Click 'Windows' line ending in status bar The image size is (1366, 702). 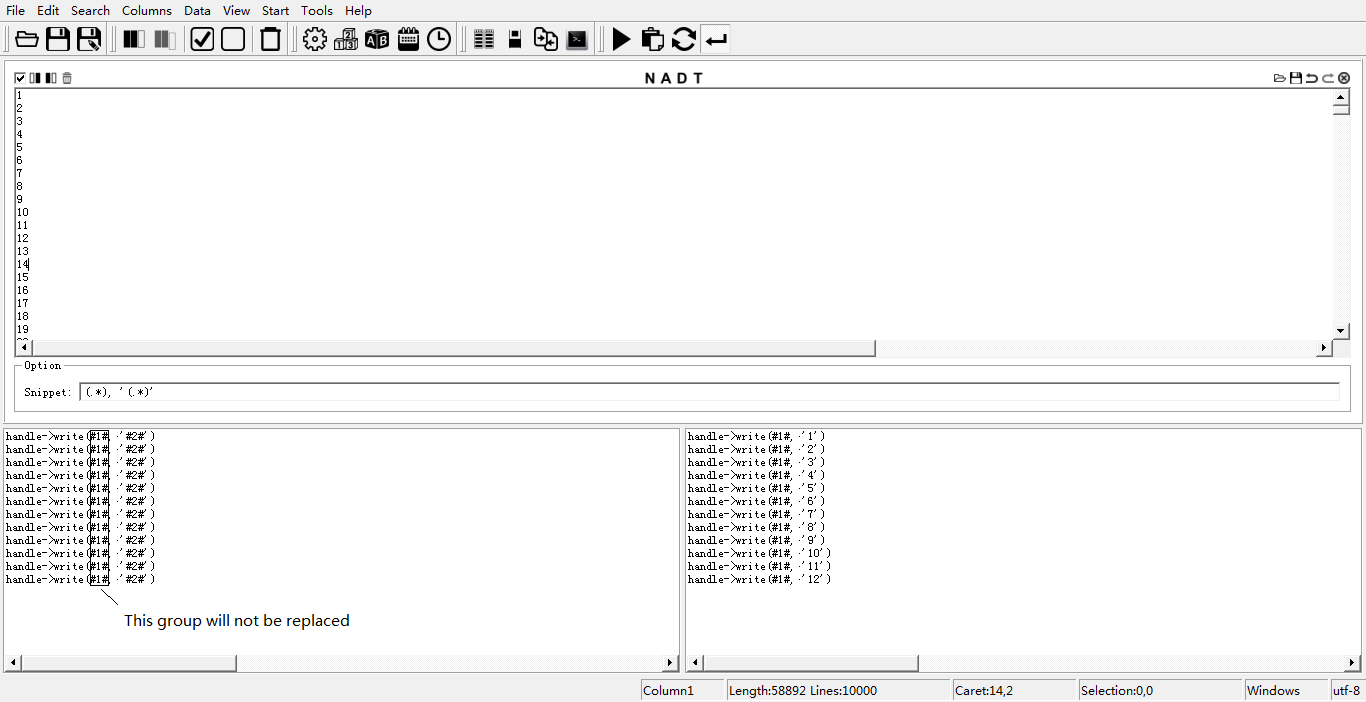tap(1273, 690)
